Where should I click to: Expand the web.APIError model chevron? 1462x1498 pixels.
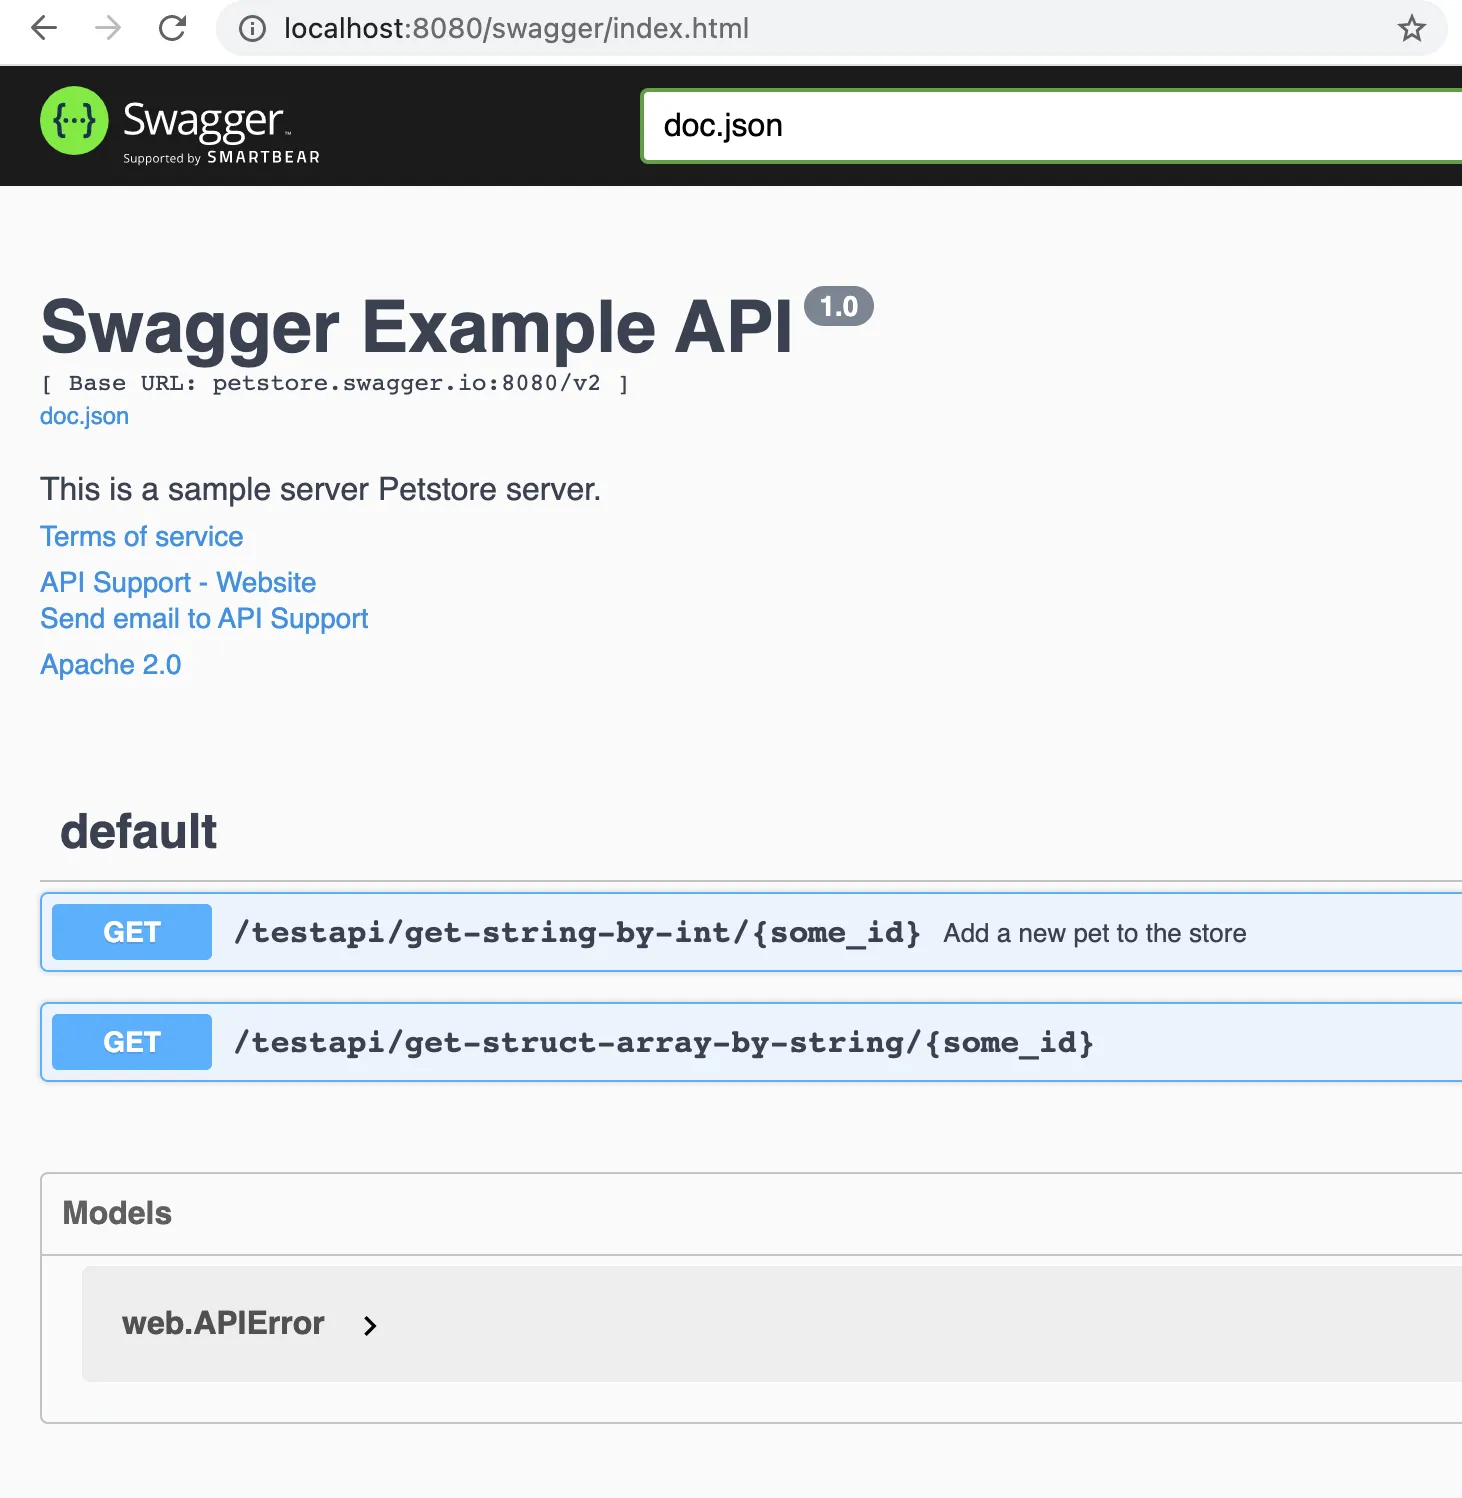pyautogui.click(x=370, y=1325)
